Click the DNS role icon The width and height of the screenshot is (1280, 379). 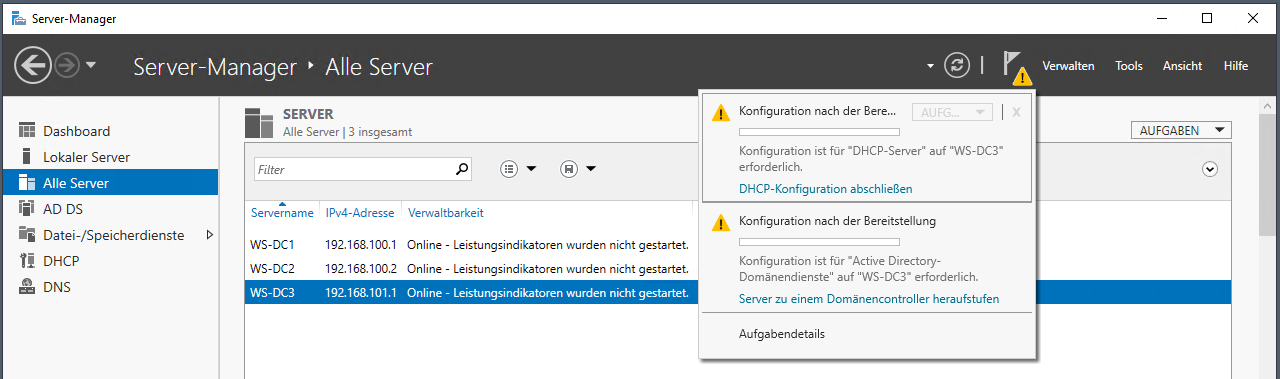27,287
